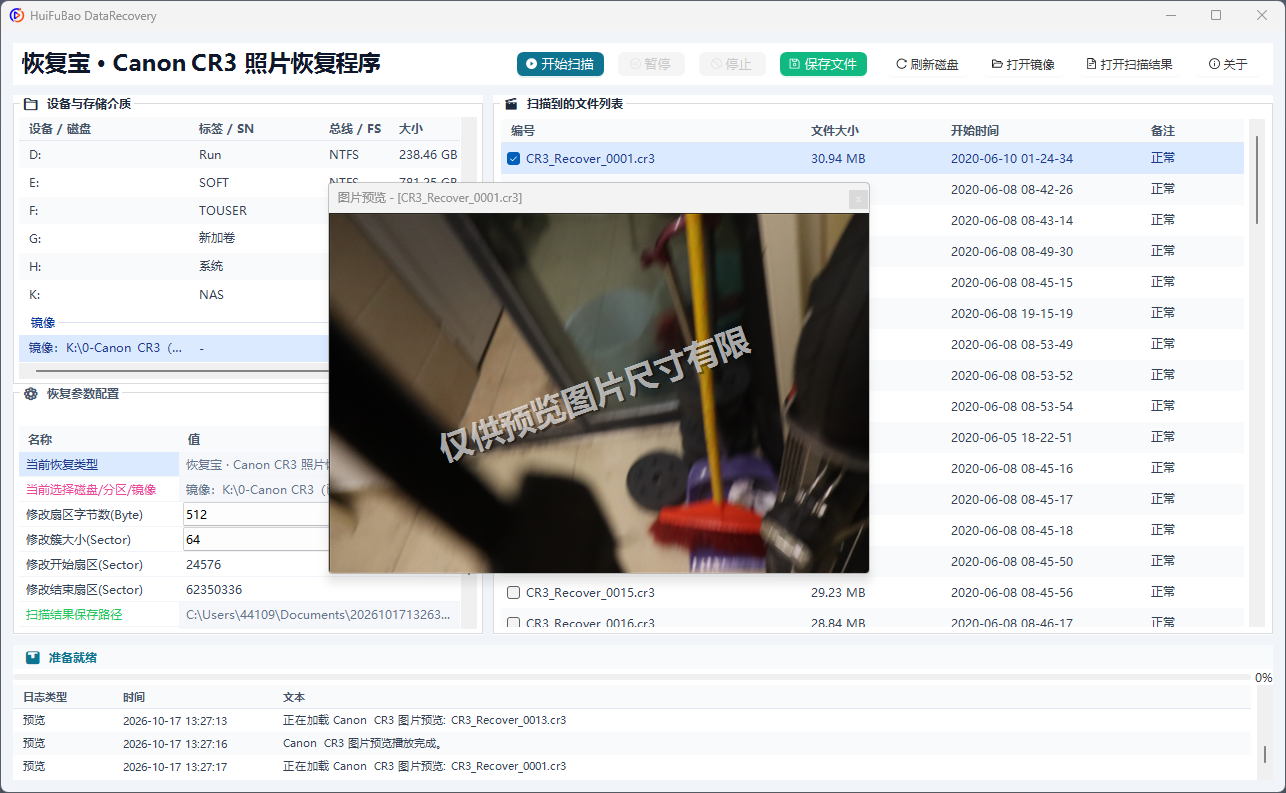Click the 准备就绪 status icon
Screen dimensions: 1286x793
coord(33,658)
